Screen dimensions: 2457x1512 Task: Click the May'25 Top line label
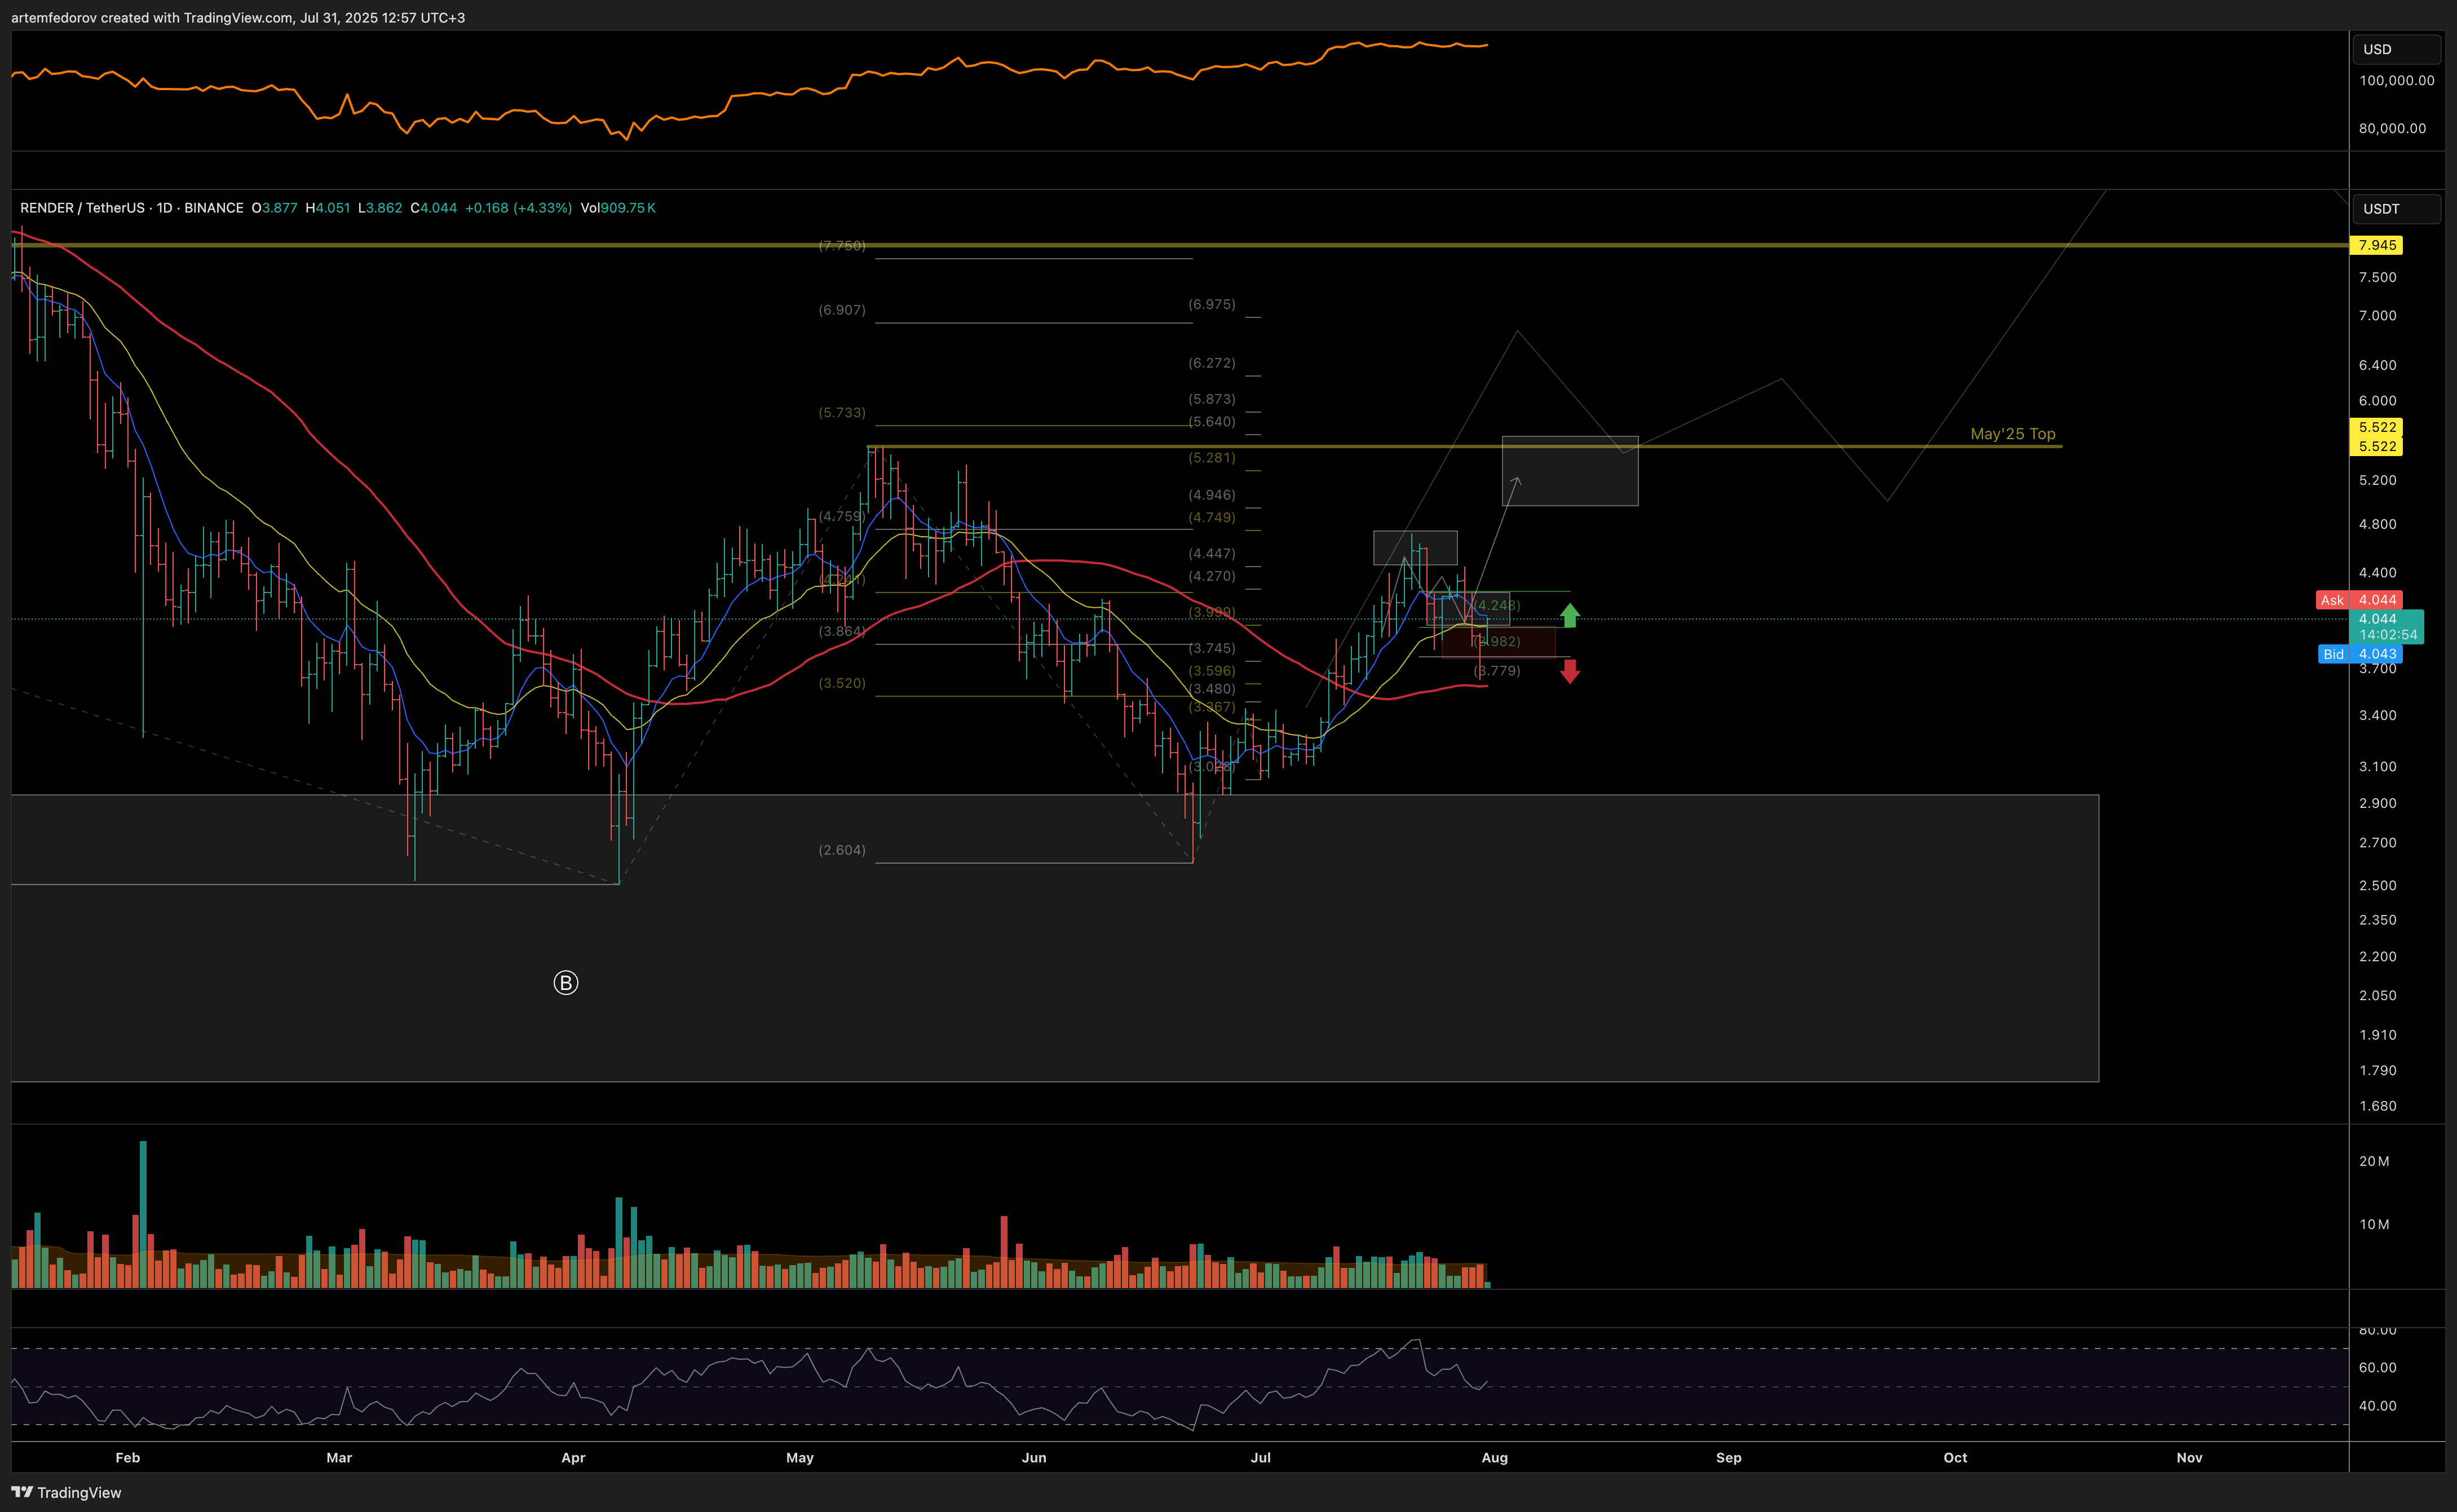(2012, 434)
